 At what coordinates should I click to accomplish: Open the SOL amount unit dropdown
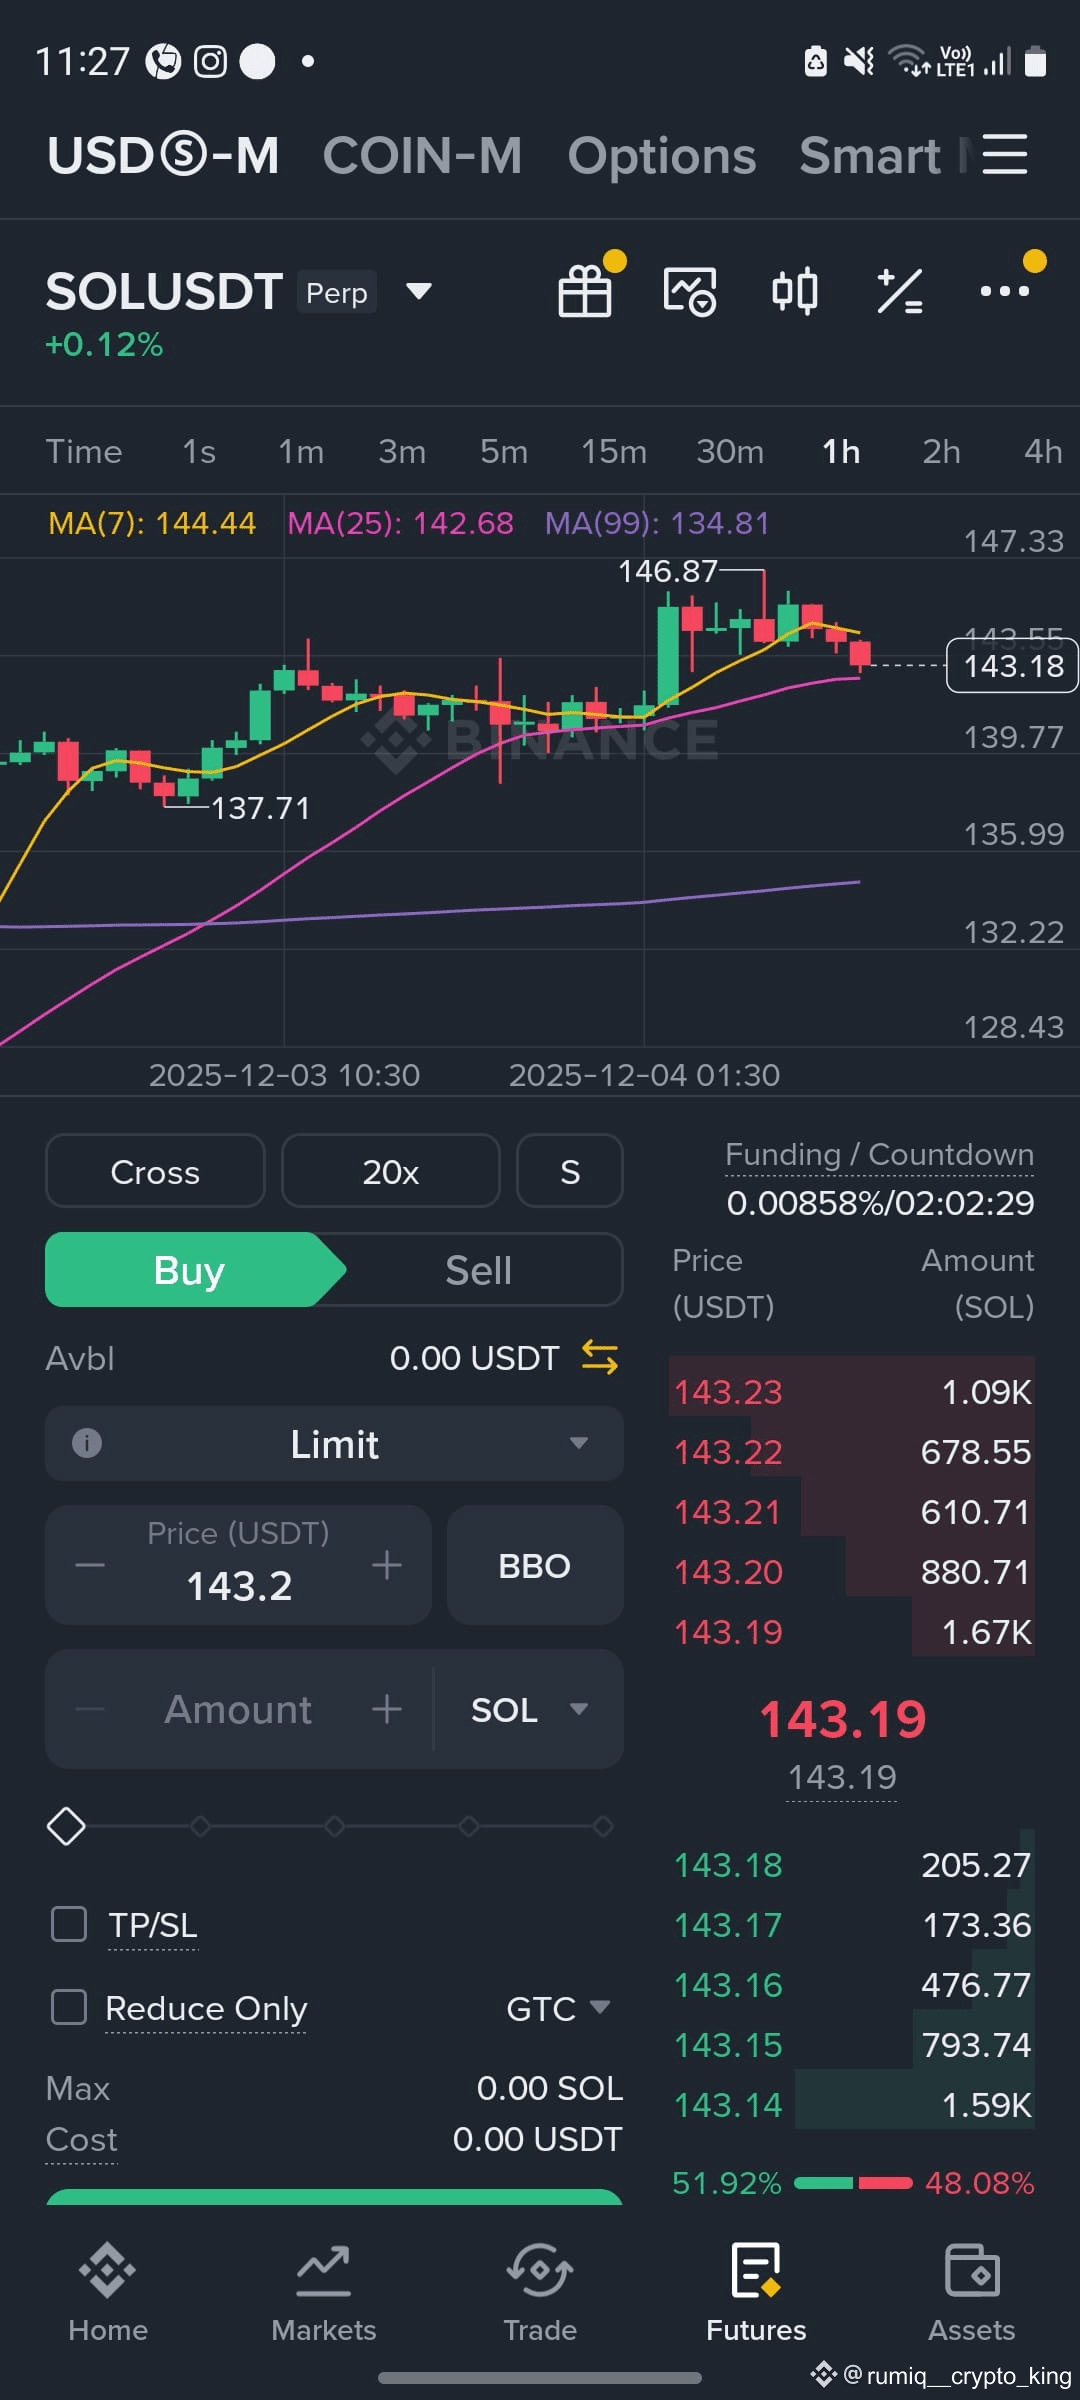(x=529, y=1709)
